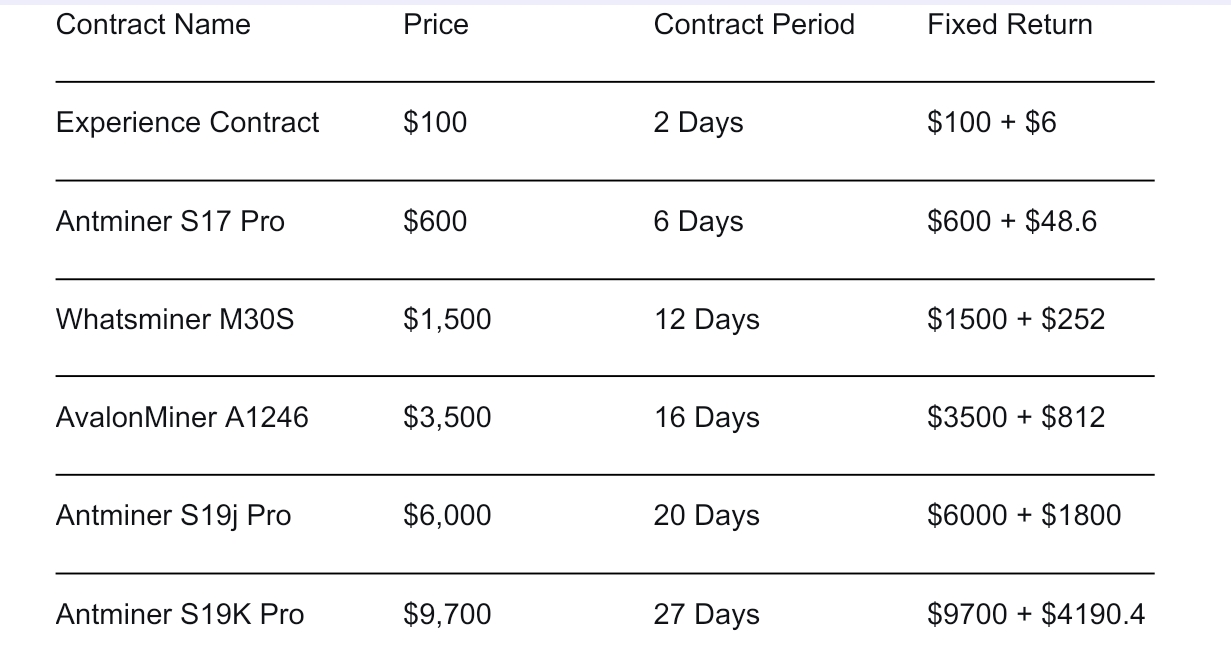This screenshot has height=660, width=1231.
Task: Click the $6000 + $1800 return cell
Action: (x=1024, y=516)
